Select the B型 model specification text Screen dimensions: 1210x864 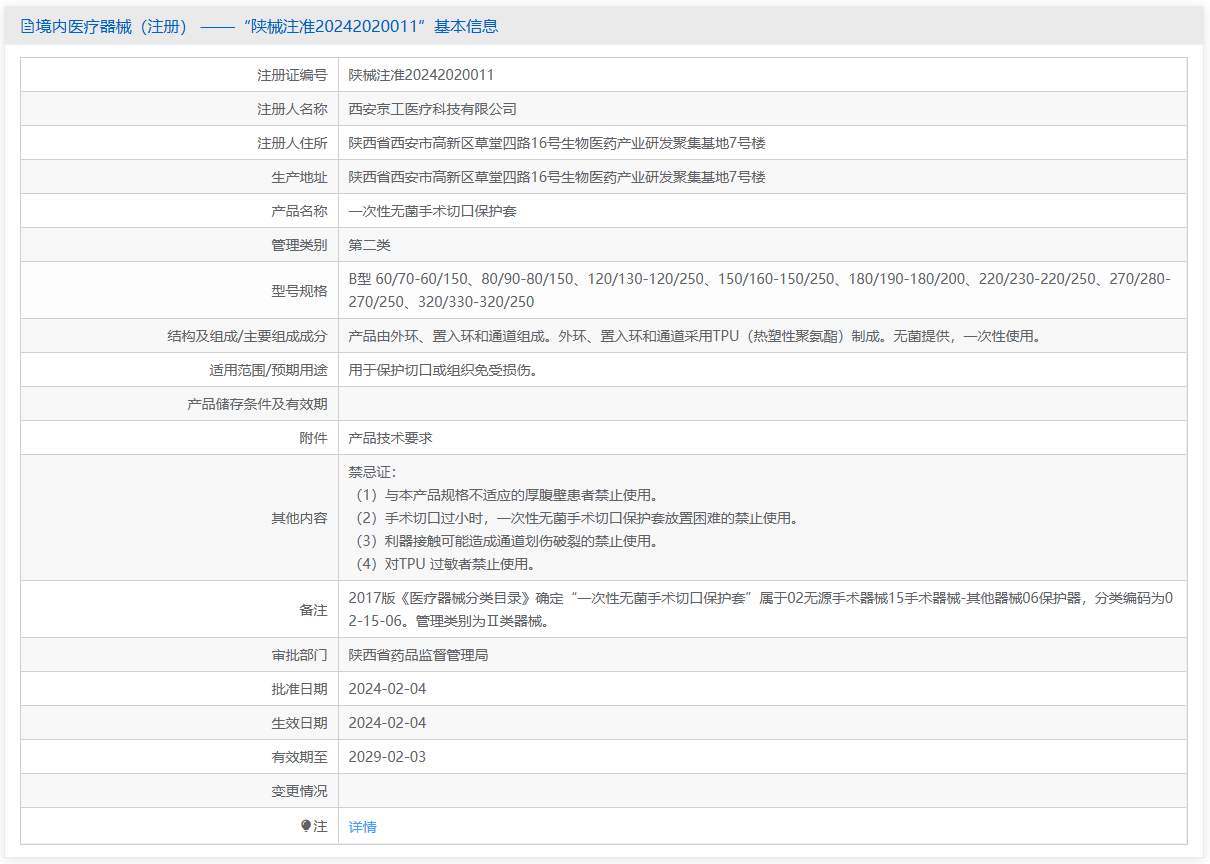(x=760, y=290)
